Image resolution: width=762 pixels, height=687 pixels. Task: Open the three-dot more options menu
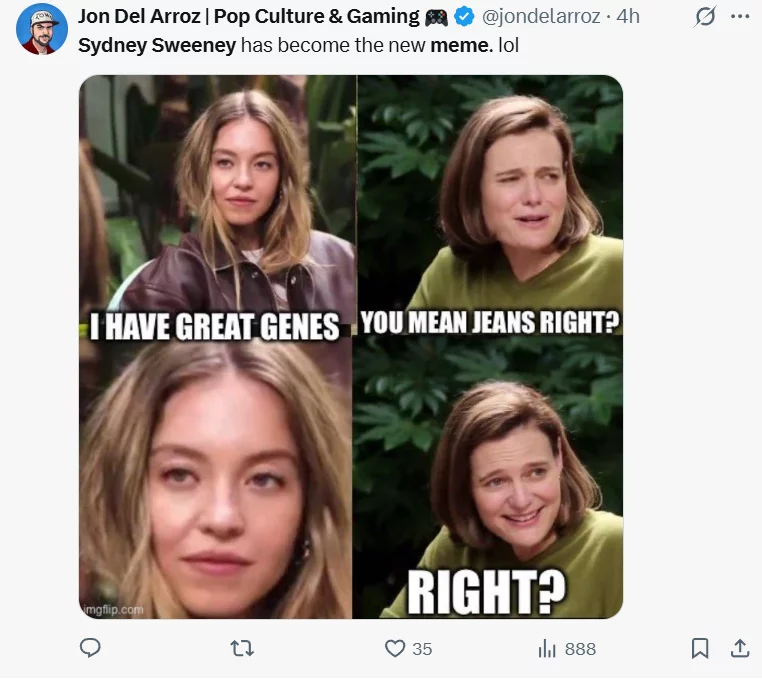point(740,17)
